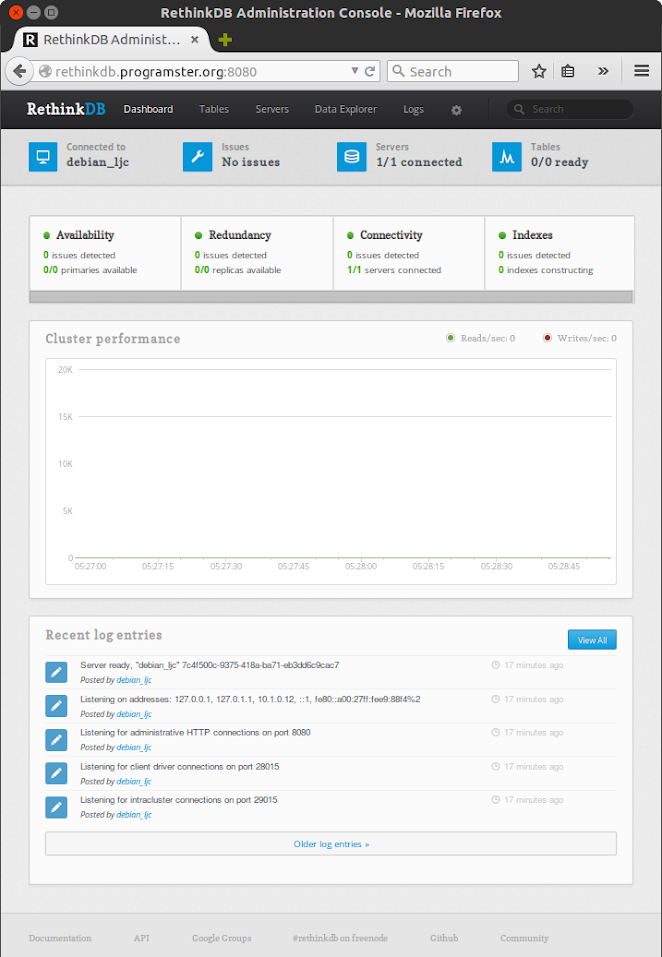Click debian_ljc link under Server ready entry

[134, 680]
